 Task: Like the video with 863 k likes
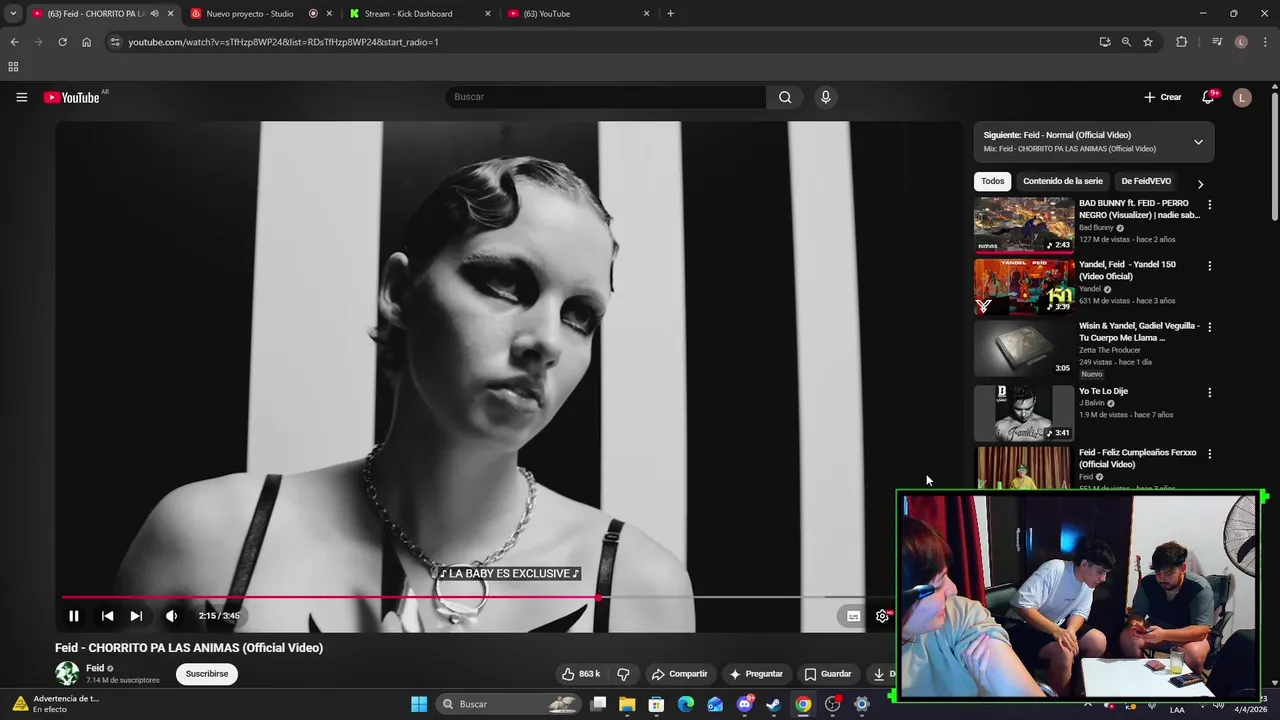click(581, 674)
